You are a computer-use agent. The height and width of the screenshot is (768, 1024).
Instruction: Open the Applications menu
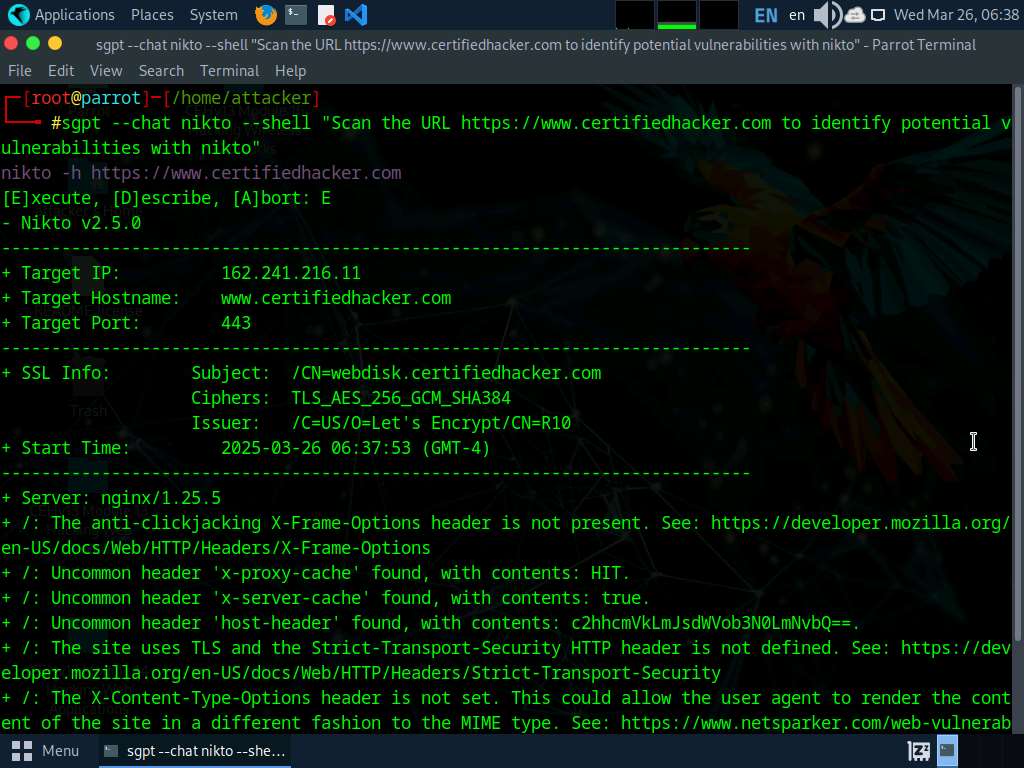click(60, 15)
